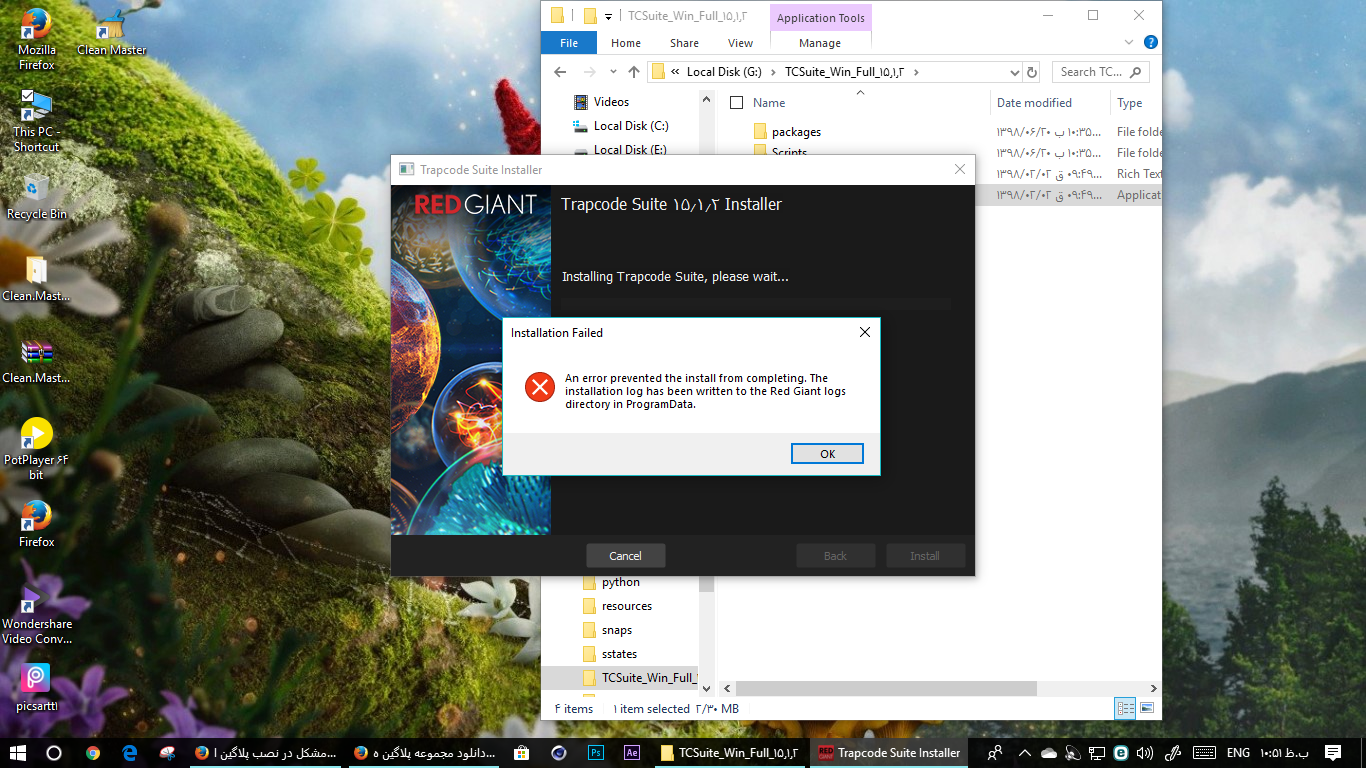This screenshot has height=768, width=1366.
Task: Switch the file list to large icons view
Action: (x=1146, y=708)
